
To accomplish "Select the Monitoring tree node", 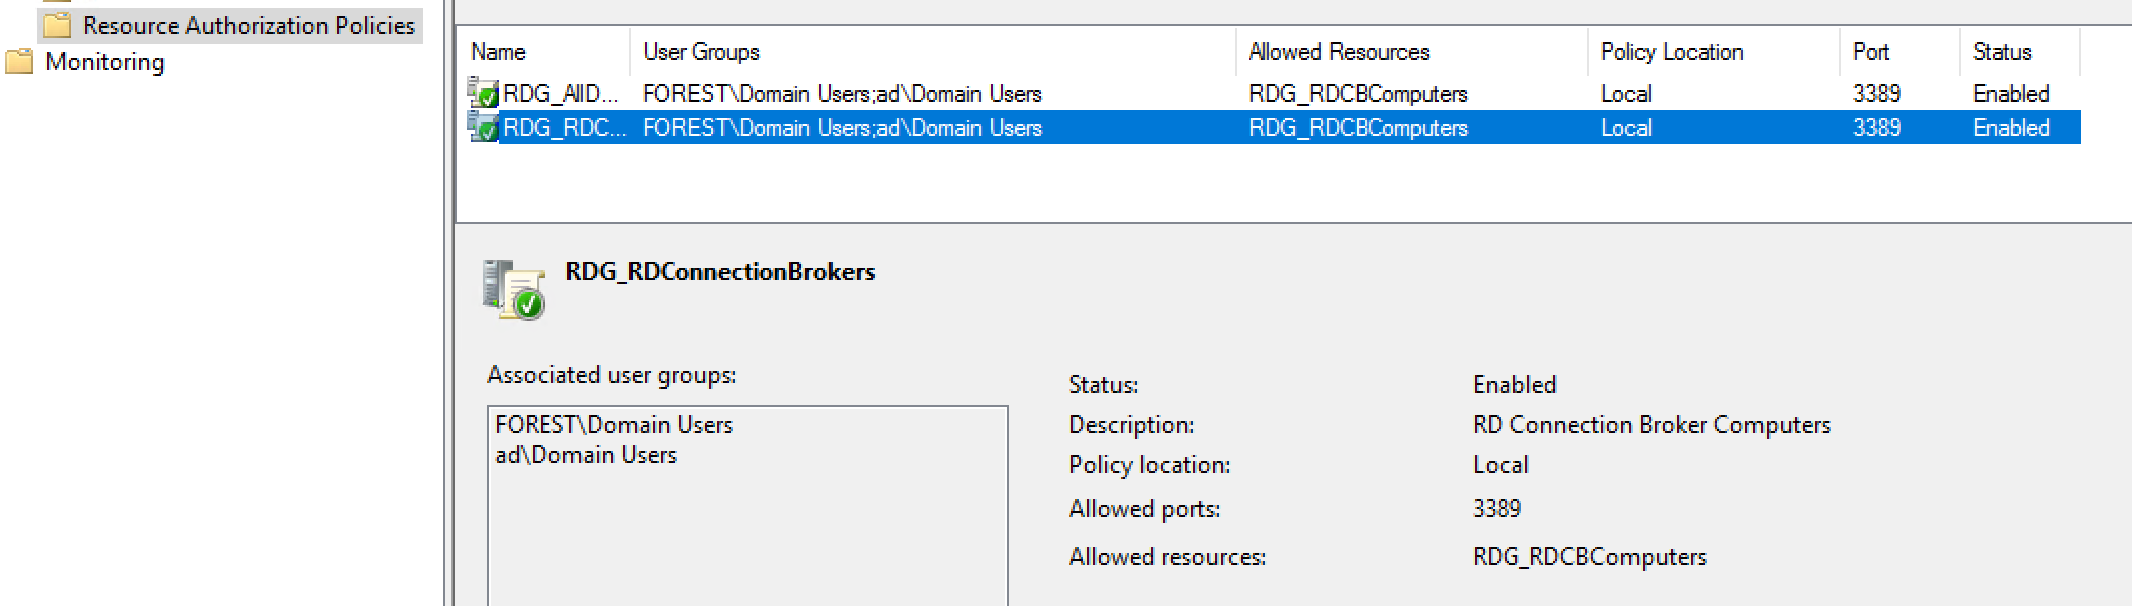I will 105,61.
